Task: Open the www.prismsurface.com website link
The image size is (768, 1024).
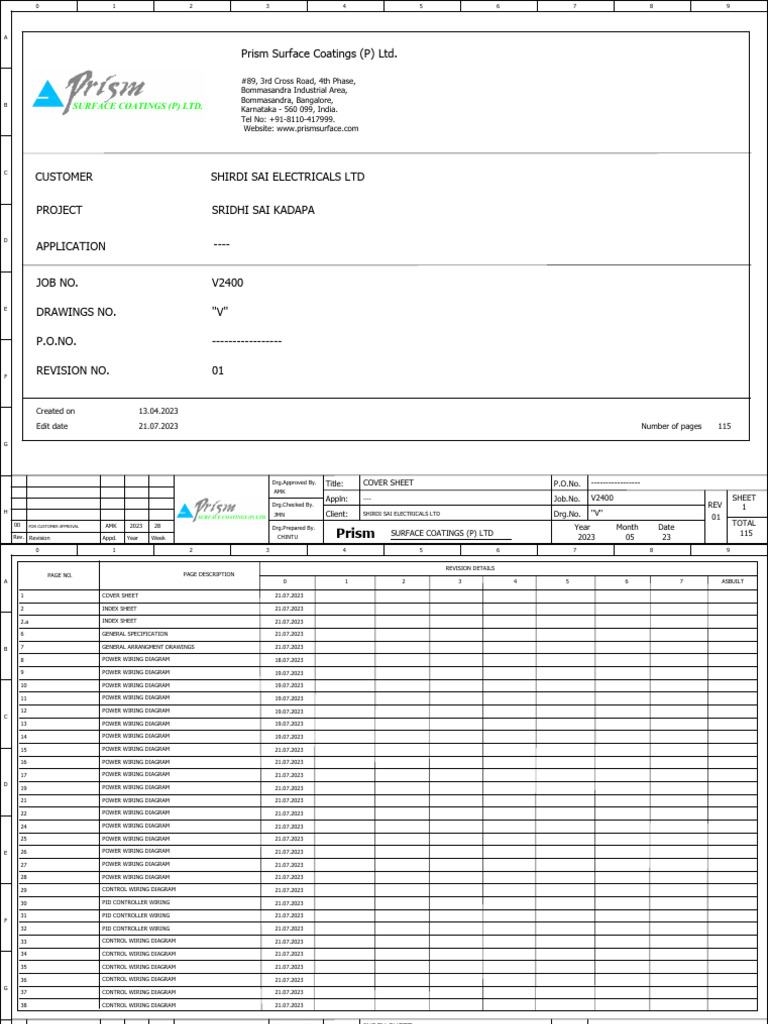Action: click(x=317, y=129)
